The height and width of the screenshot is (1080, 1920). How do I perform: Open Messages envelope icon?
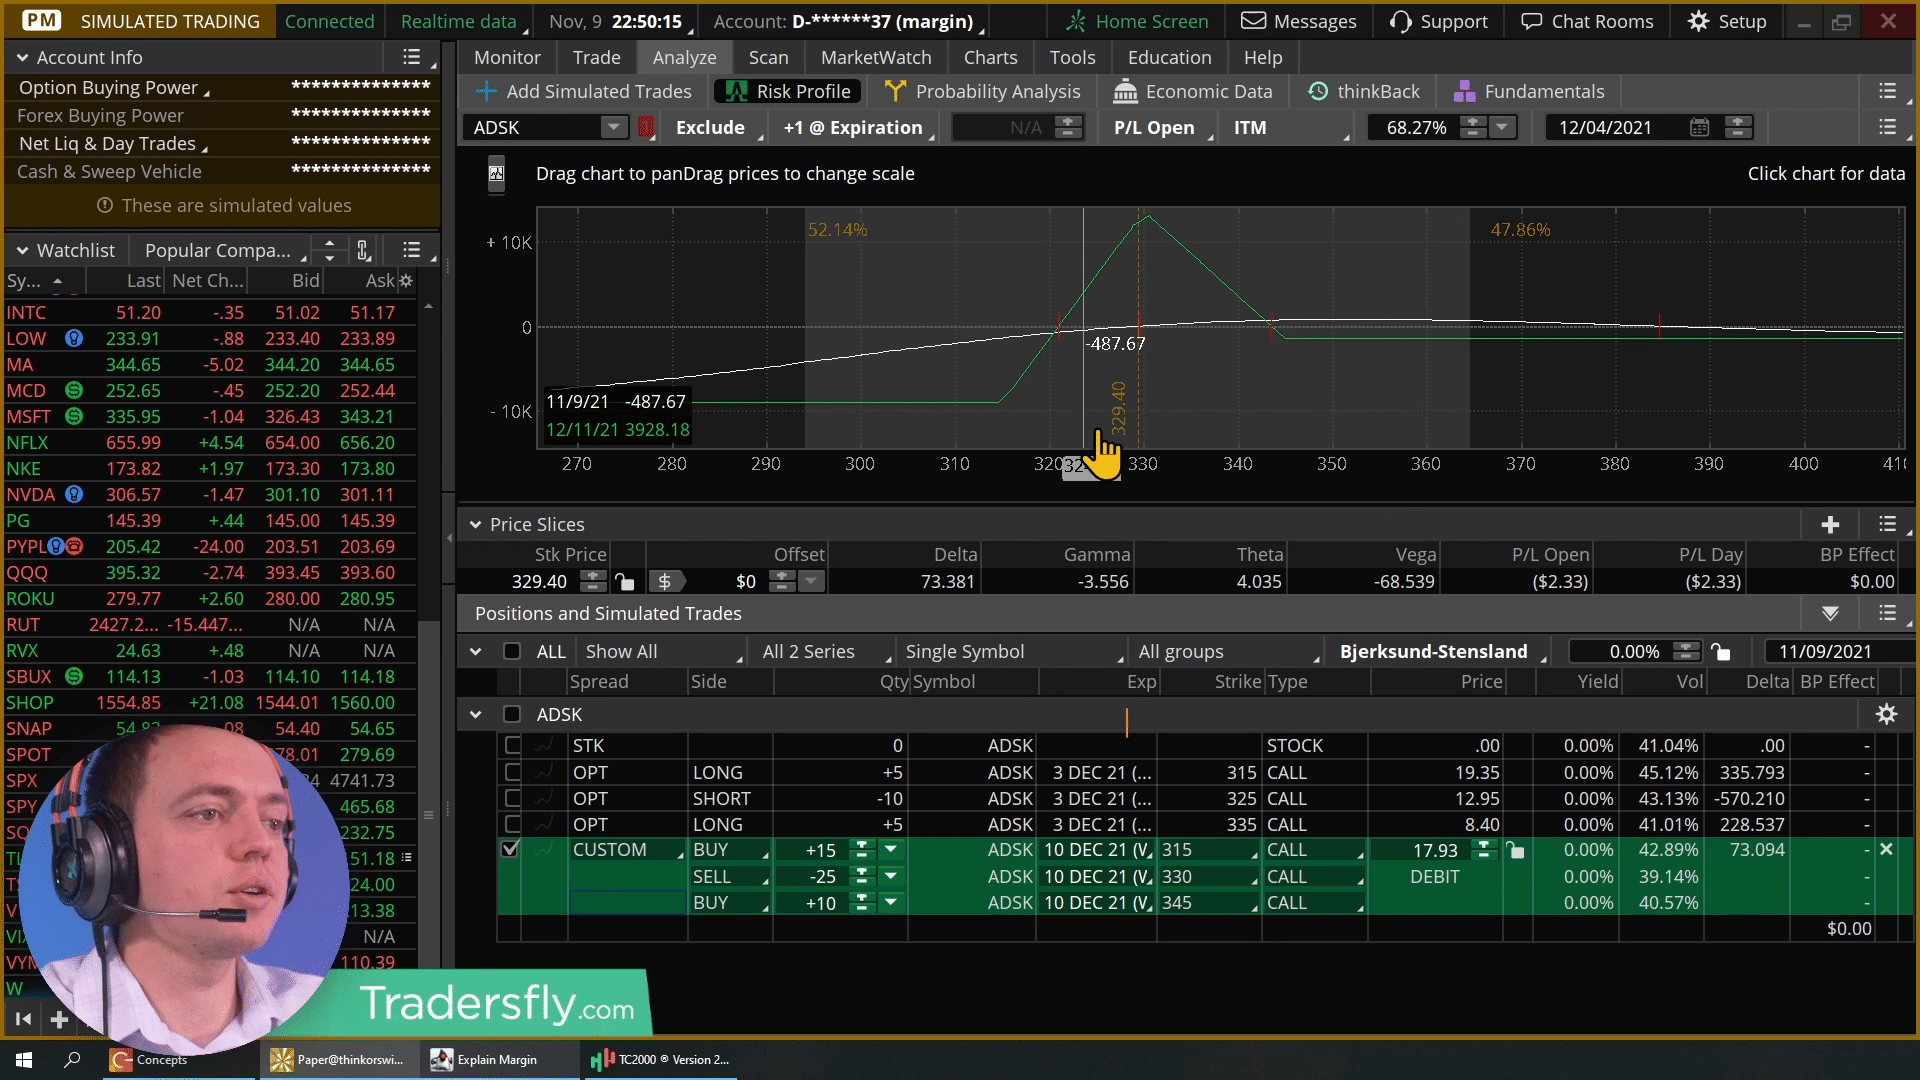[1253, 21]
